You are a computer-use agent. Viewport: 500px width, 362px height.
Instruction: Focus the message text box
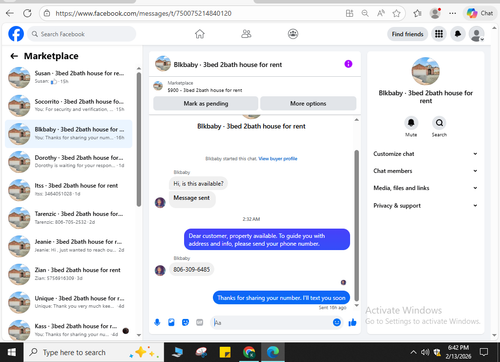click(272, 322)
